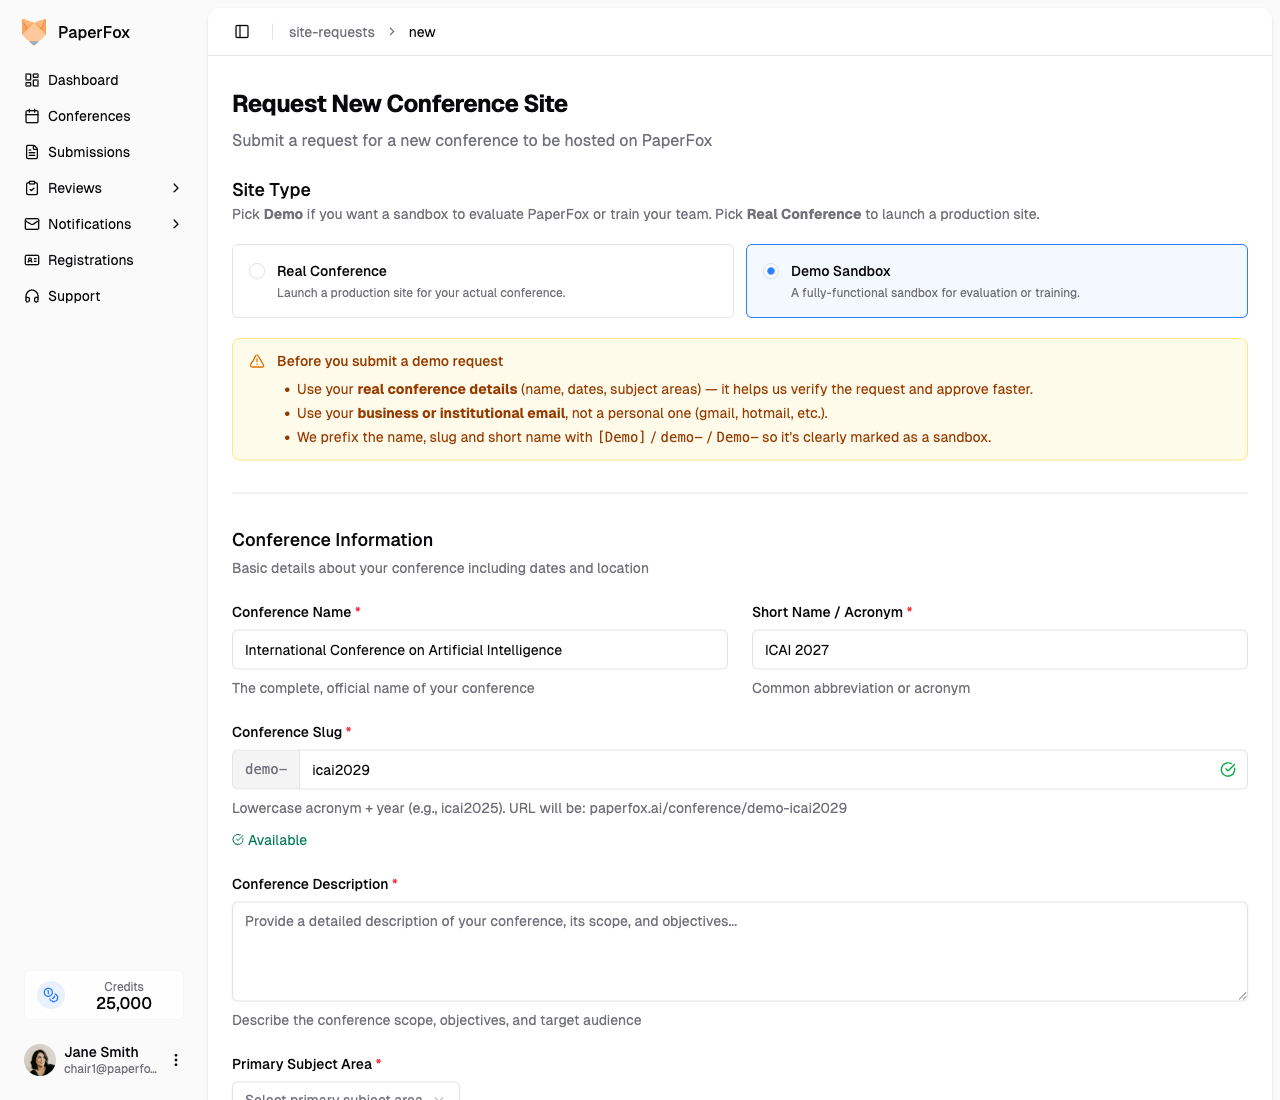The image size is (1280, 1100).
Task: Click the Submissions document icon
Action: point(32,152)
